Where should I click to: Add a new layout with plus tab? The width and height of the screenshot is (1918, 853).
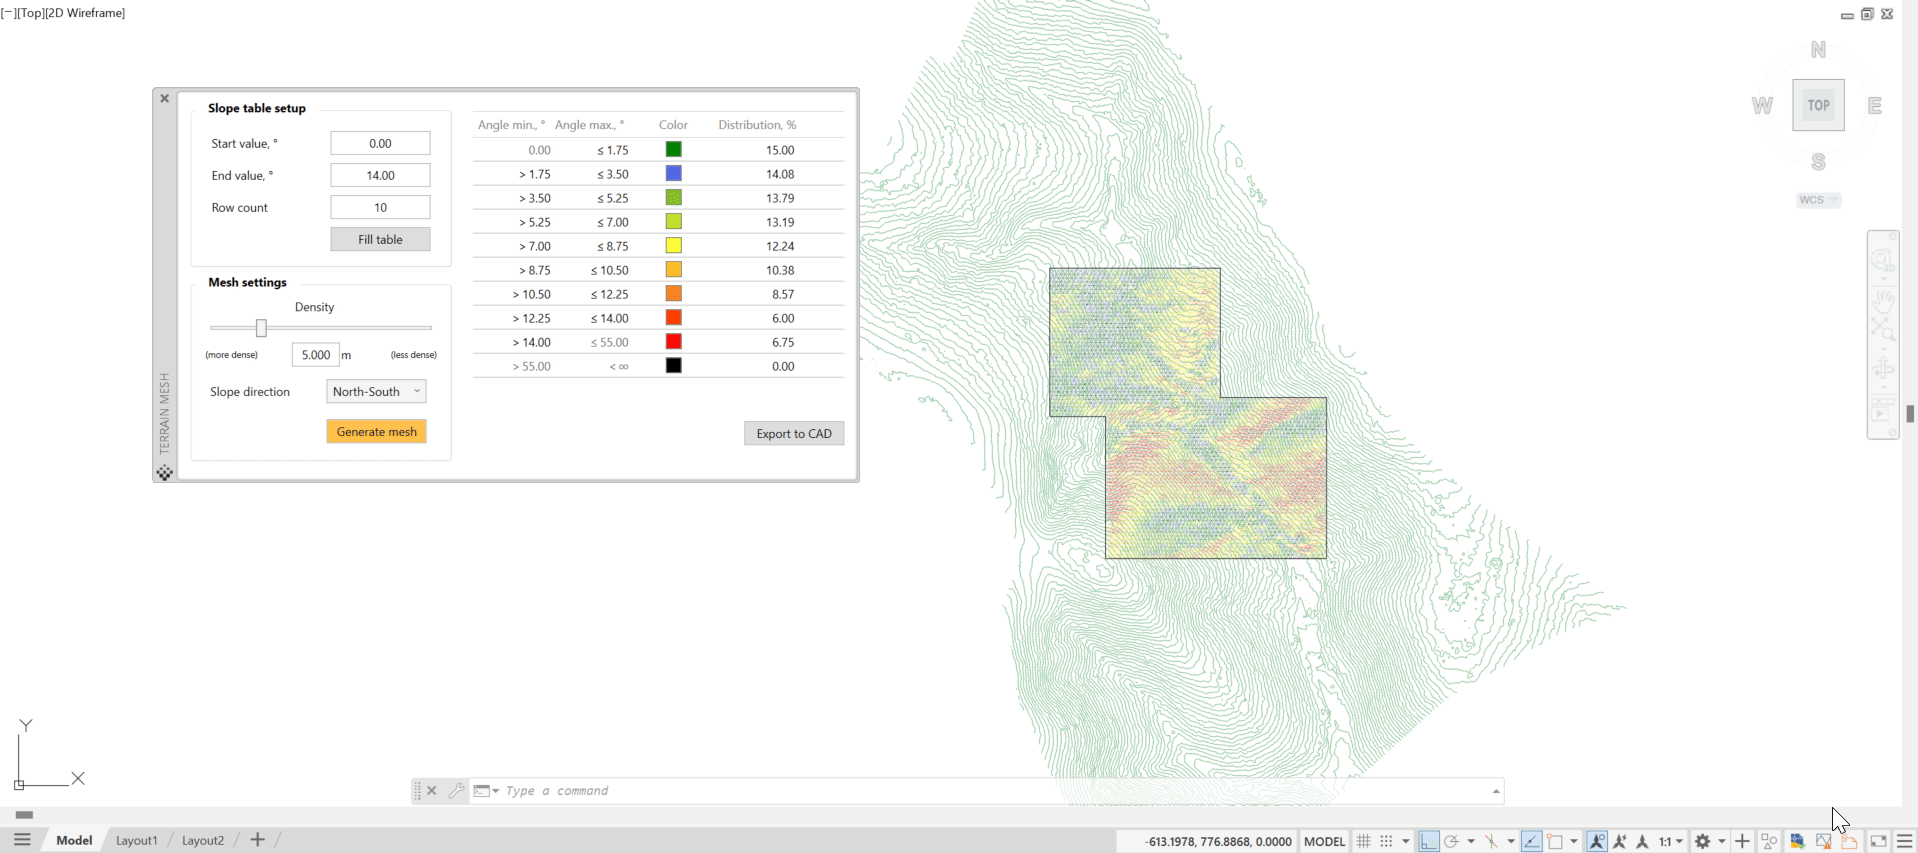click(x=257, y=840)
